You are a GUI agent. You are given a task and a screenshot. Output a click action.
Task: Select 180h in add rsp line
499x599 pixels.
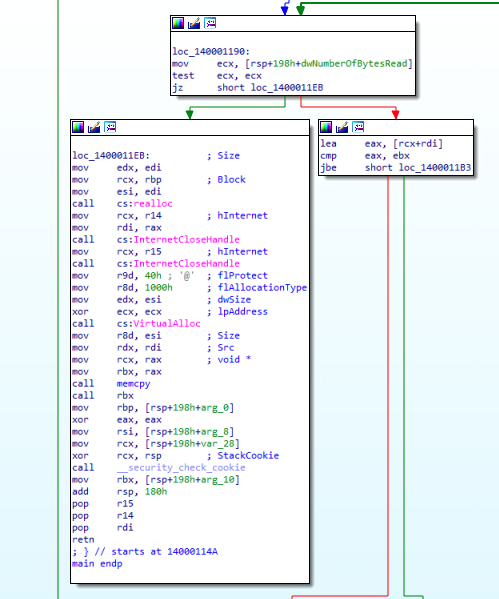156,491
